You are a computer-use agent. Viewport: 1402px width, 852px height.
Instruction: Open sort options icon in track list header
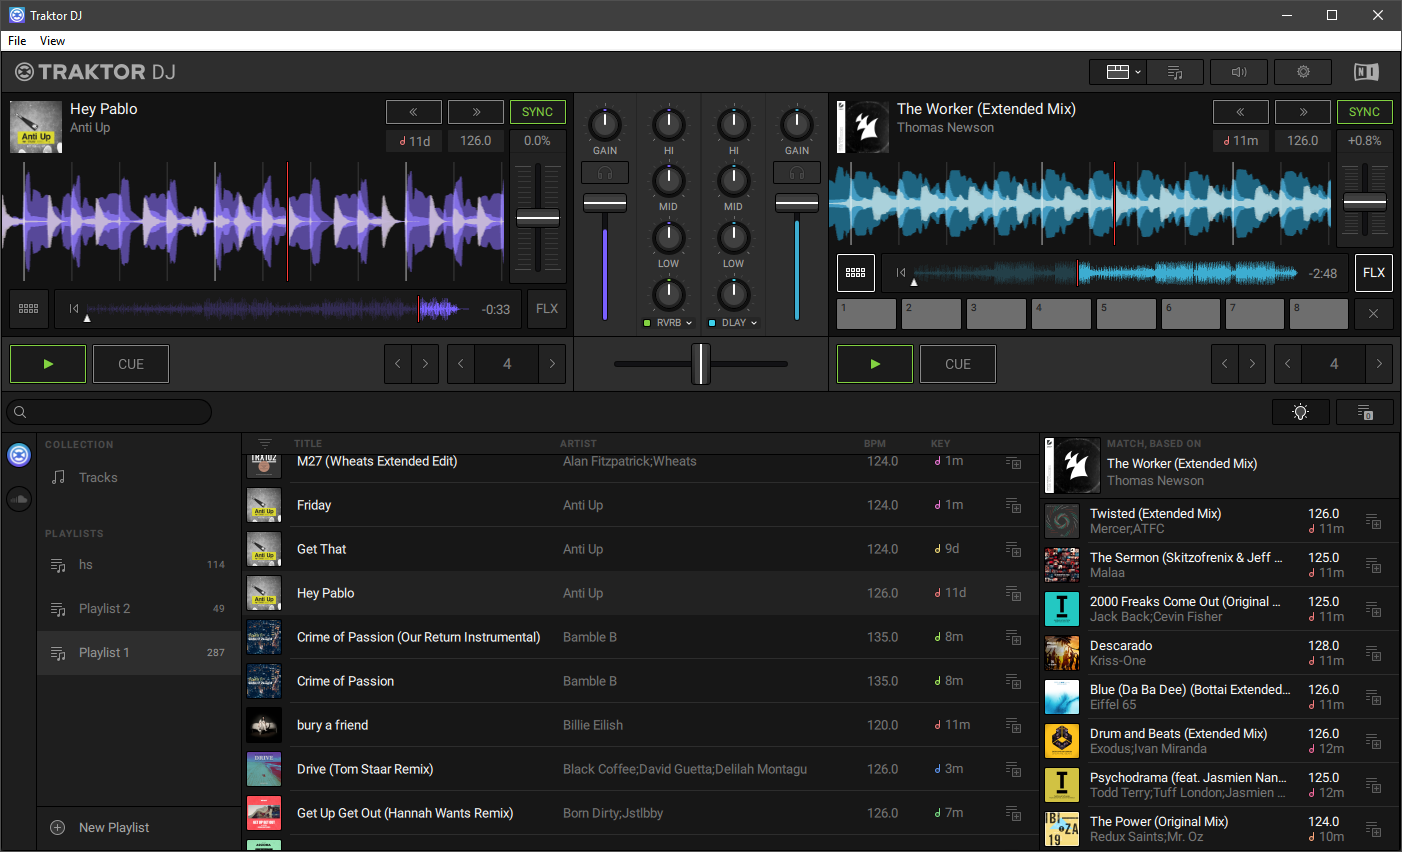click(x=265, y=443)
